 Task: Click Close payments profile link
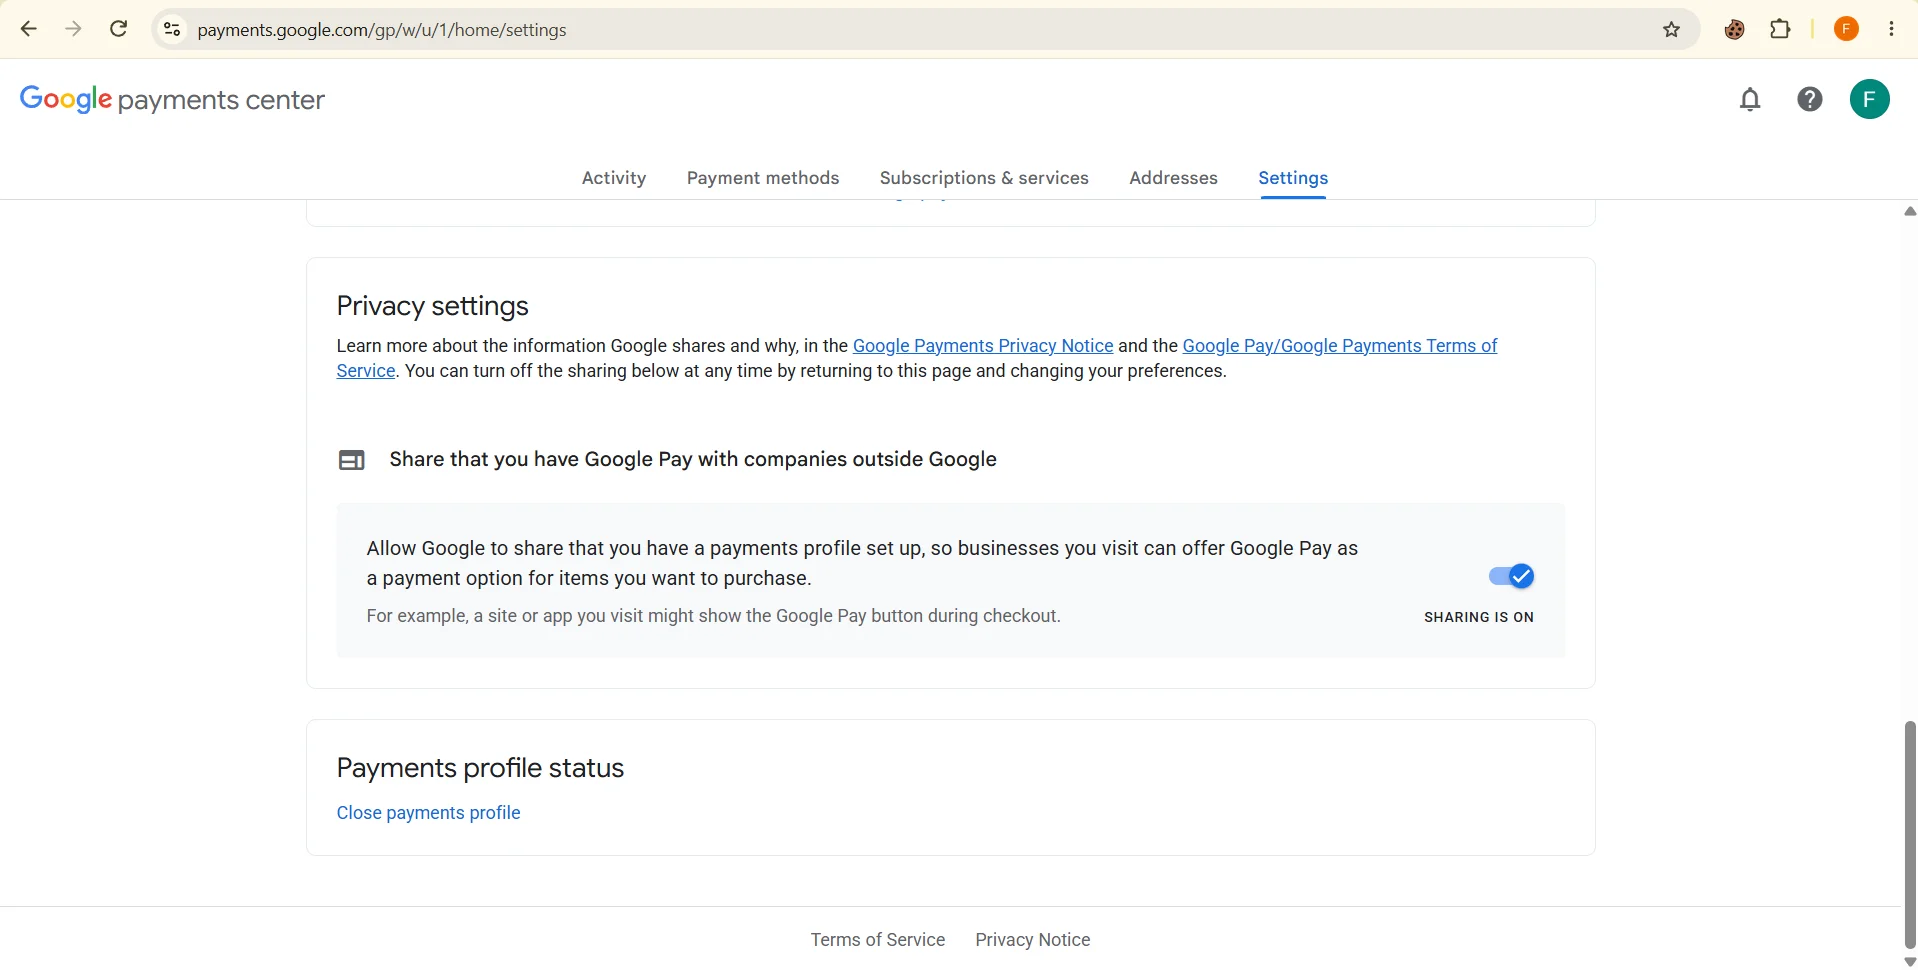(428, 813)
